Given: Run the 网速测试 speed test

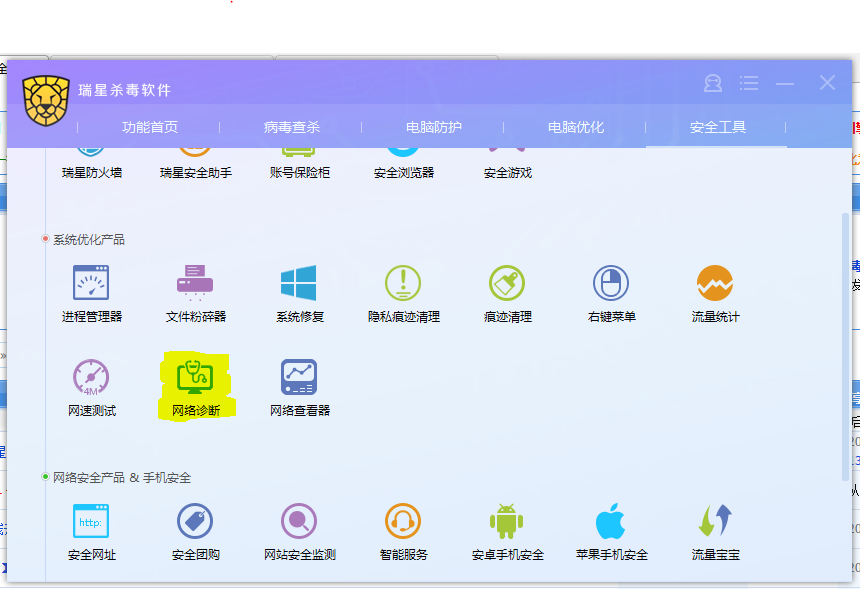Looking at the screenshot, I should pos(91,388).
